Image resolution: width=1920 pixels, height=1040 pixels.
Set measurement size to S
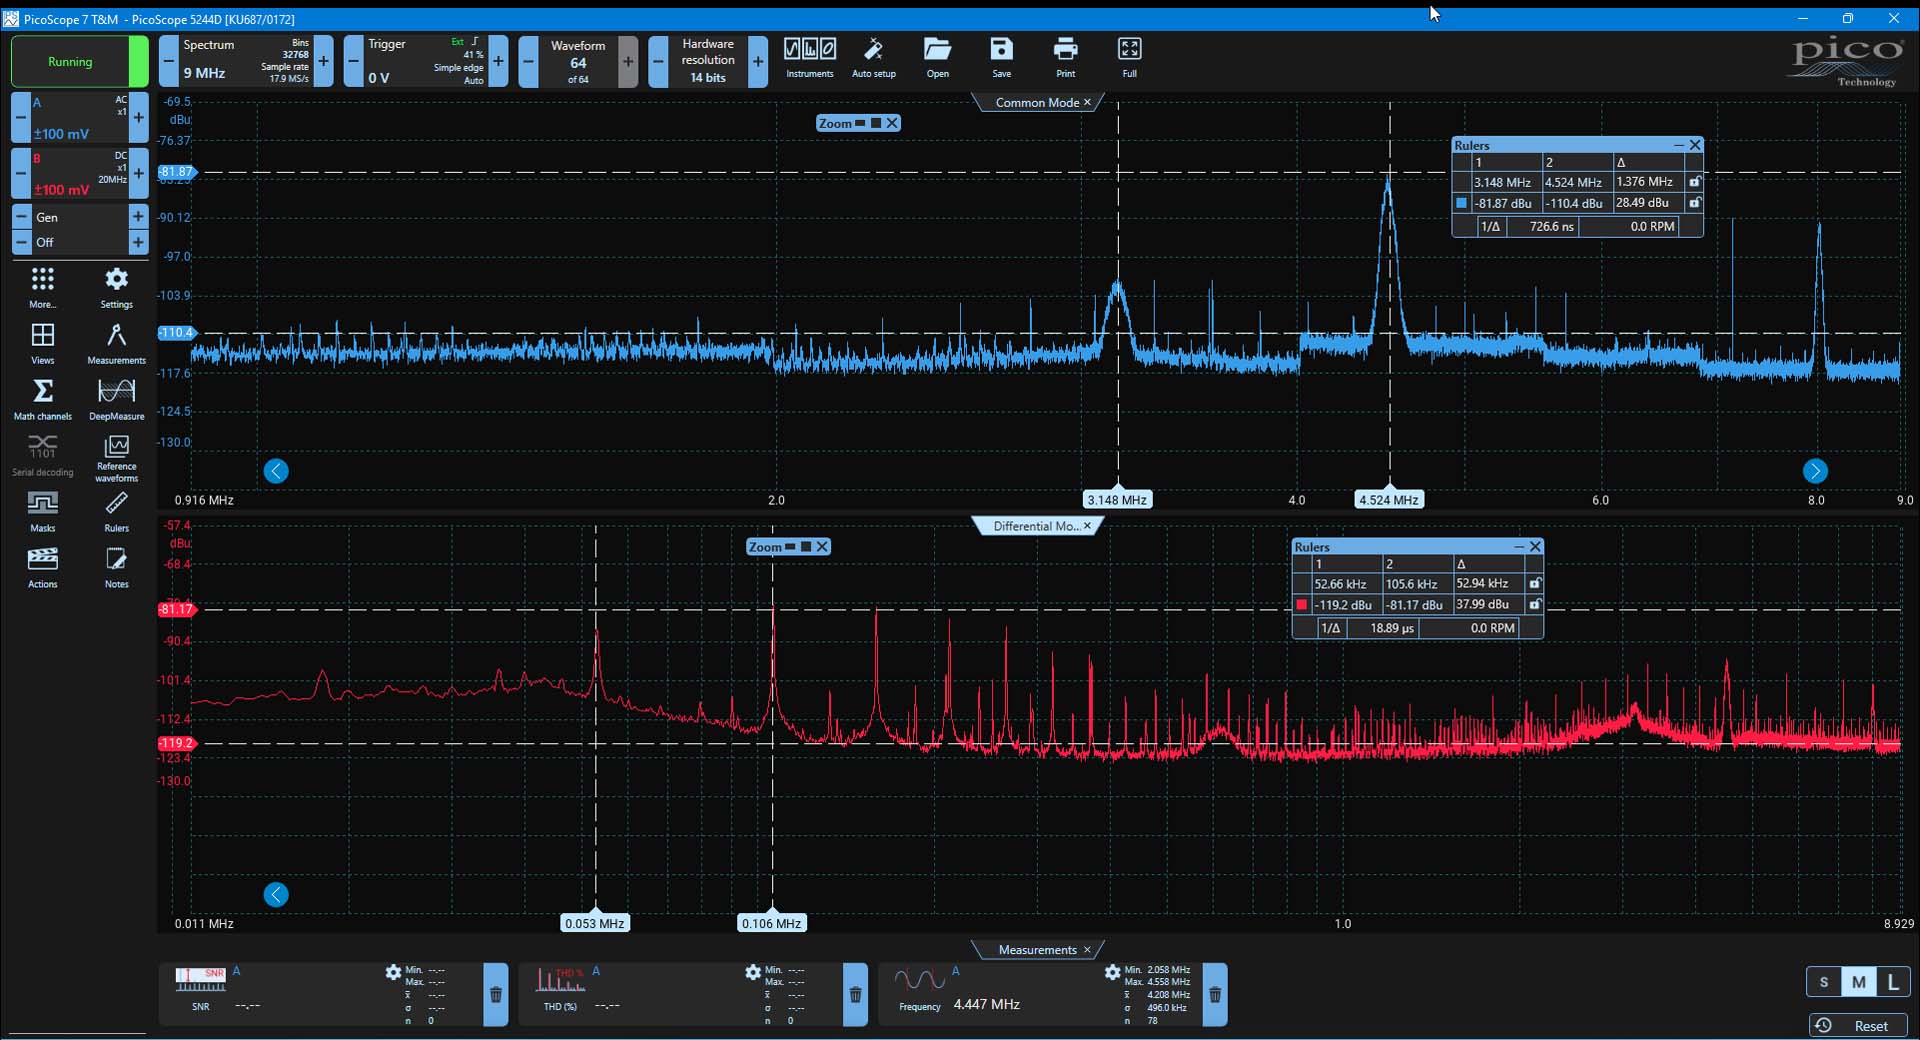pyautogui.click(x=1824, y=982)
